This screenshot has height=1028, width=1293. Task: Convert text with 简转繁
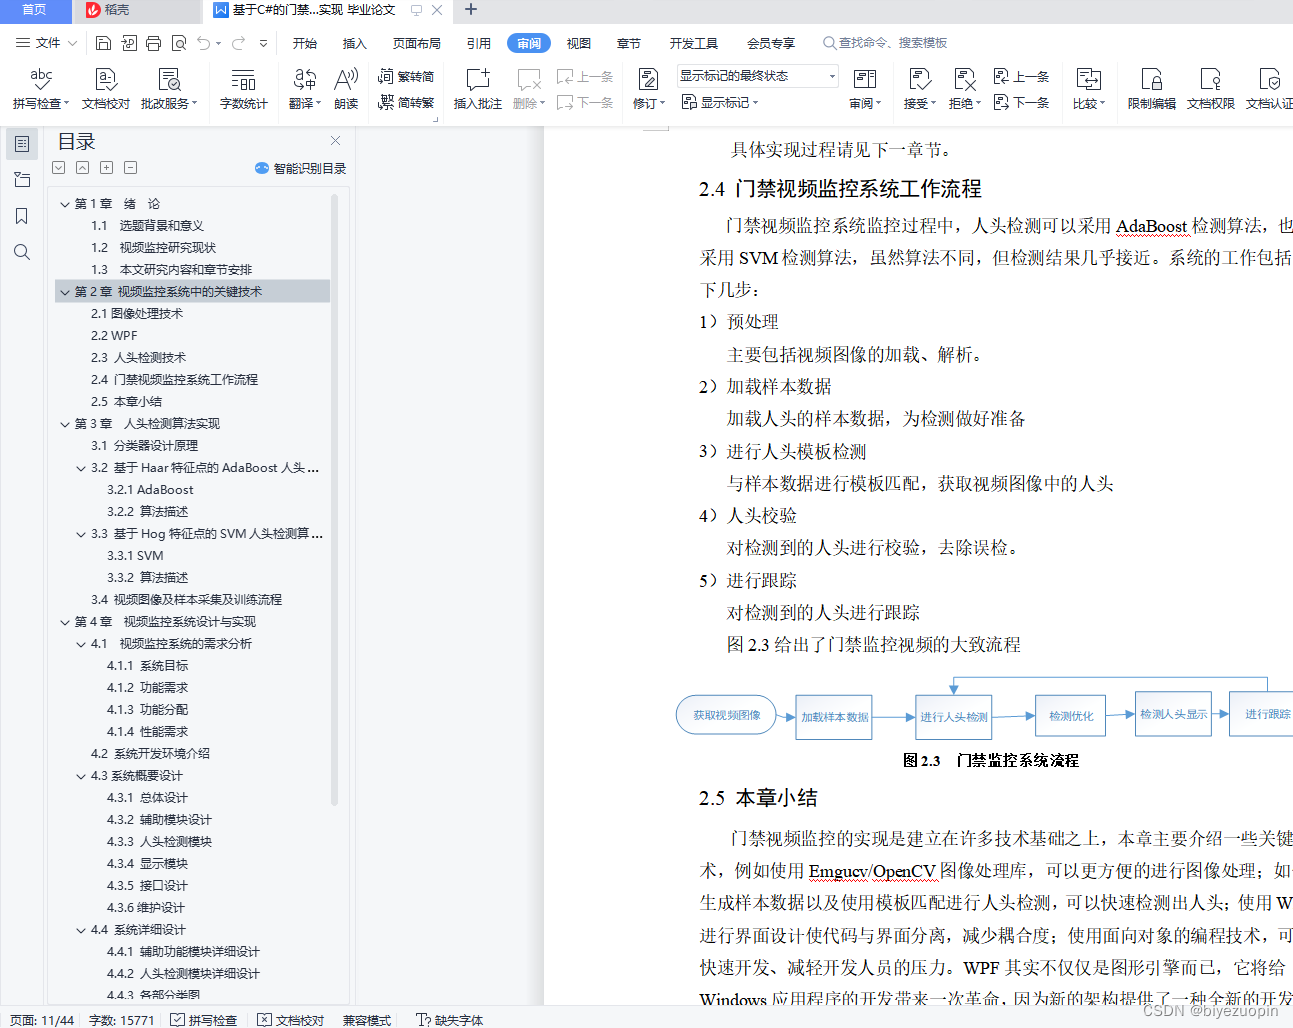406,102
